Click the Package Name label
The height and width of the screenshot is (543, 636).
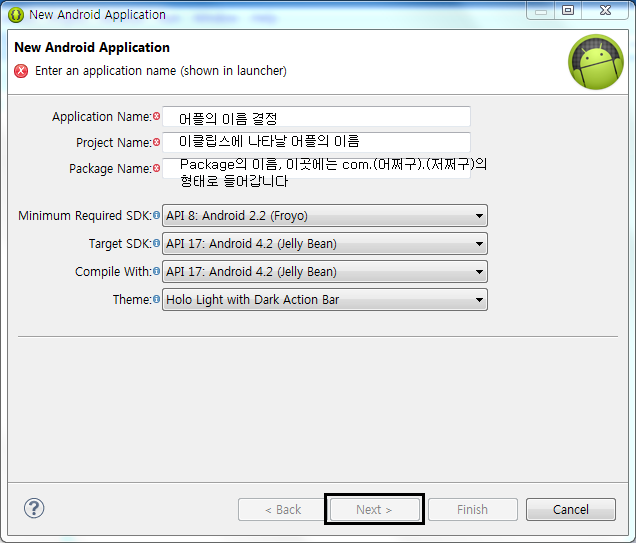[110, 169]
